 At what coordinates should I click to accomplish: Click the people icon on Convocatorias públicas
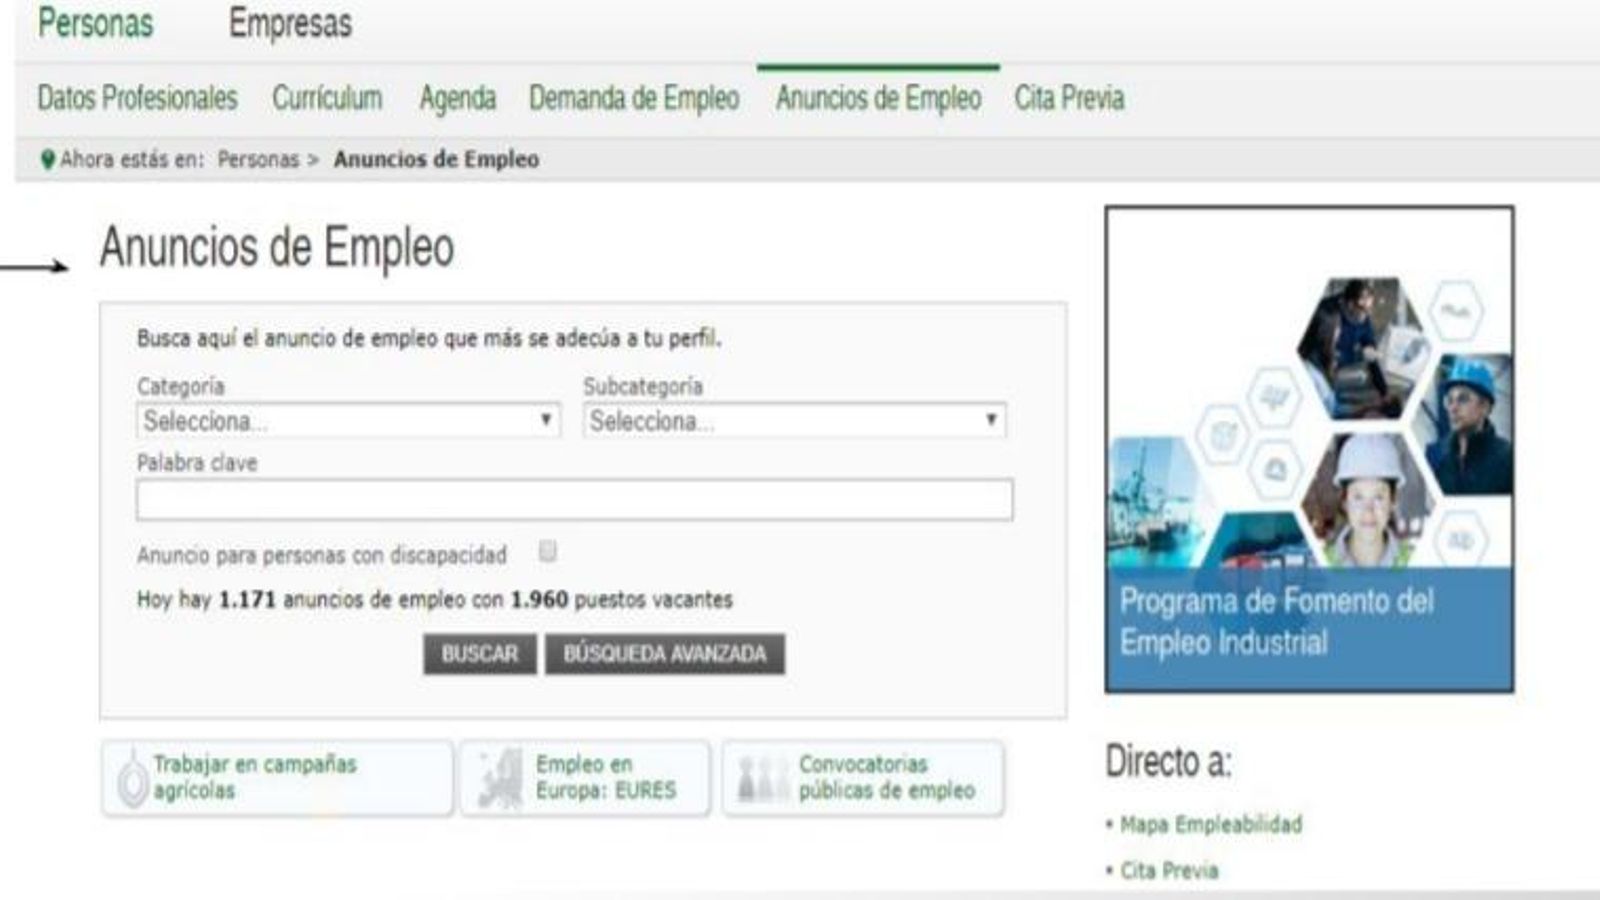(761, 778)
